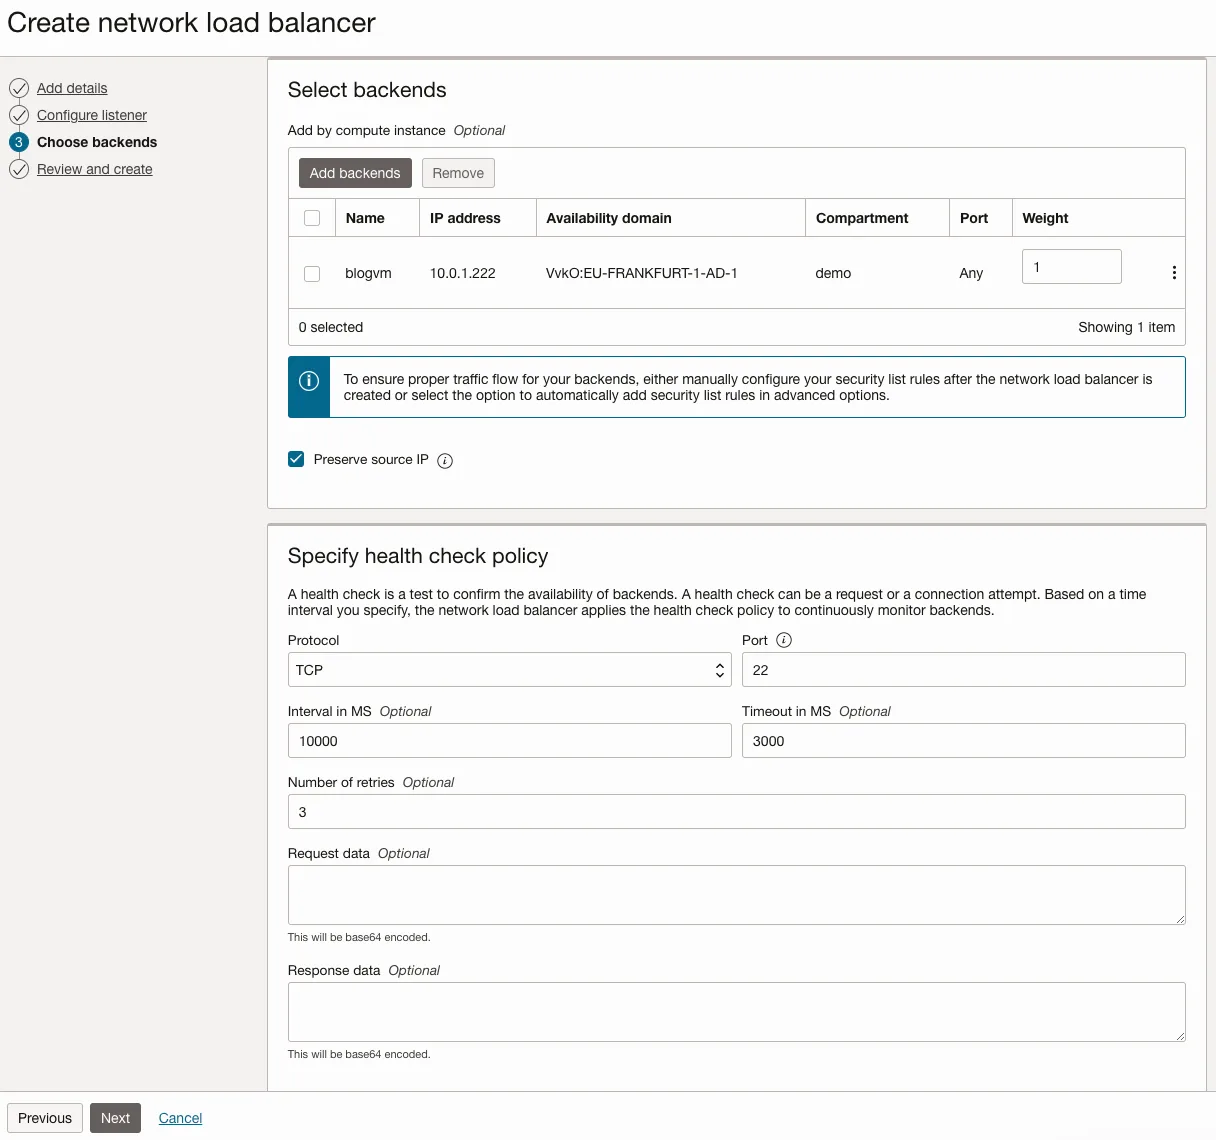1216x1140 pixels.
Task: Click the Availability domain column header
Action: pos(609,218)
